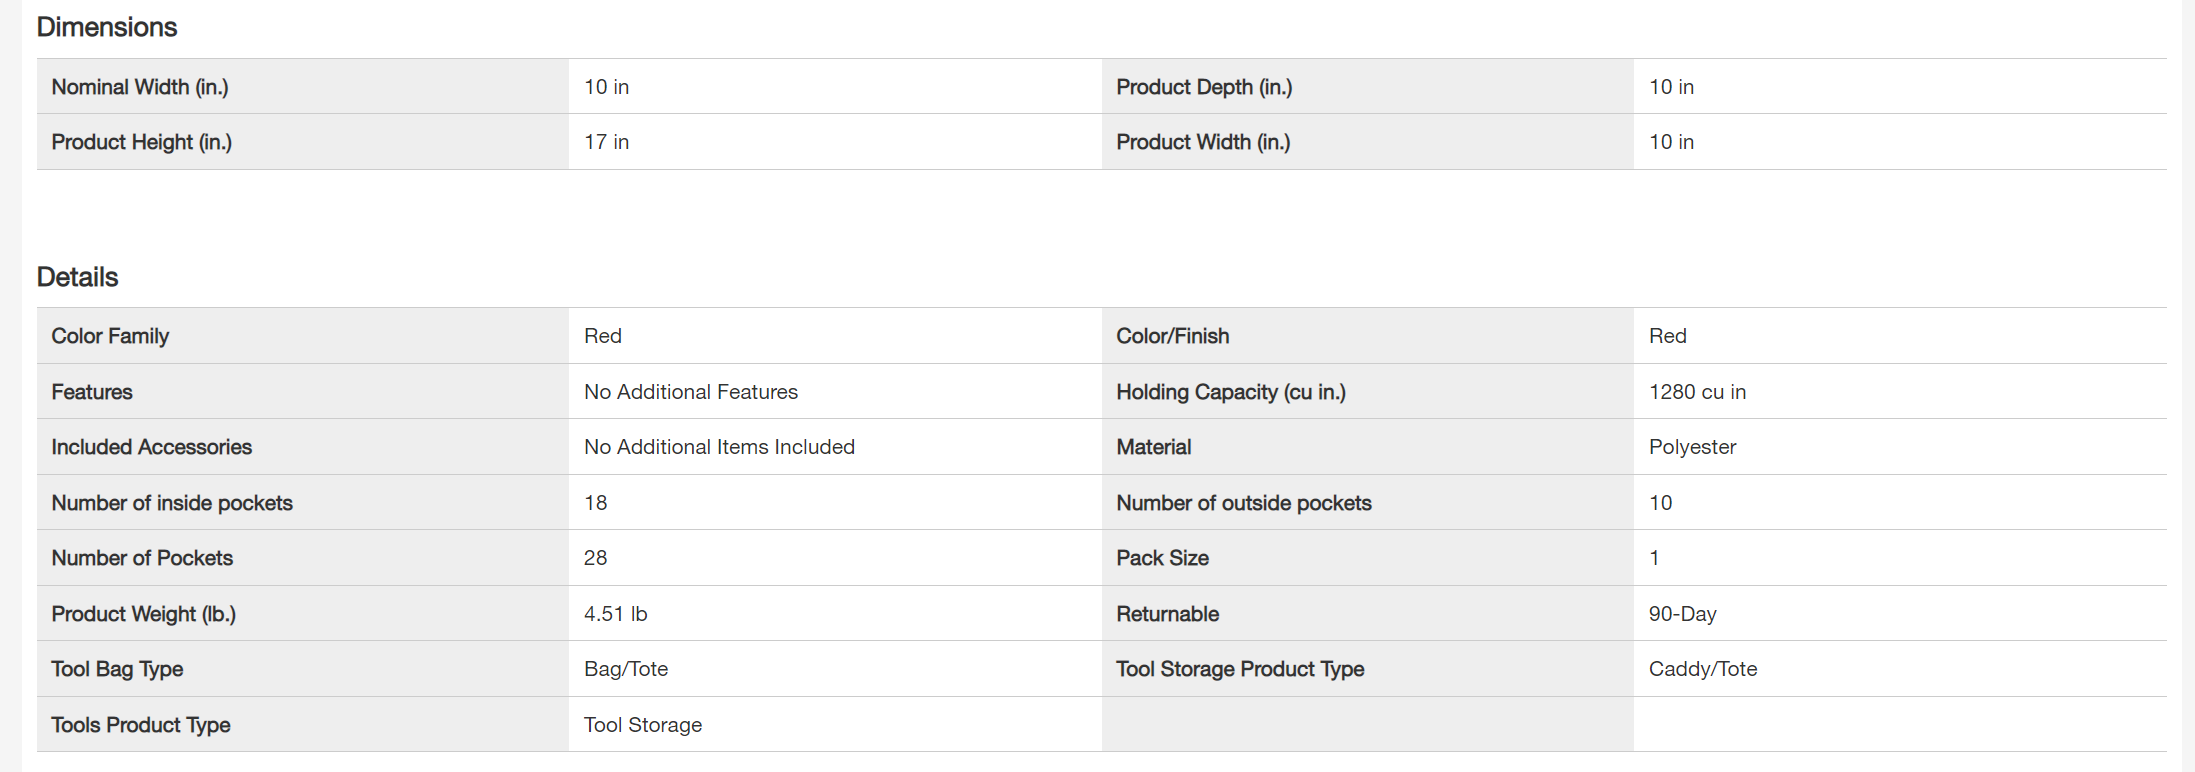Click the Product Height value 17 in
2195x772 pixels.
click(x=606, y=142)
